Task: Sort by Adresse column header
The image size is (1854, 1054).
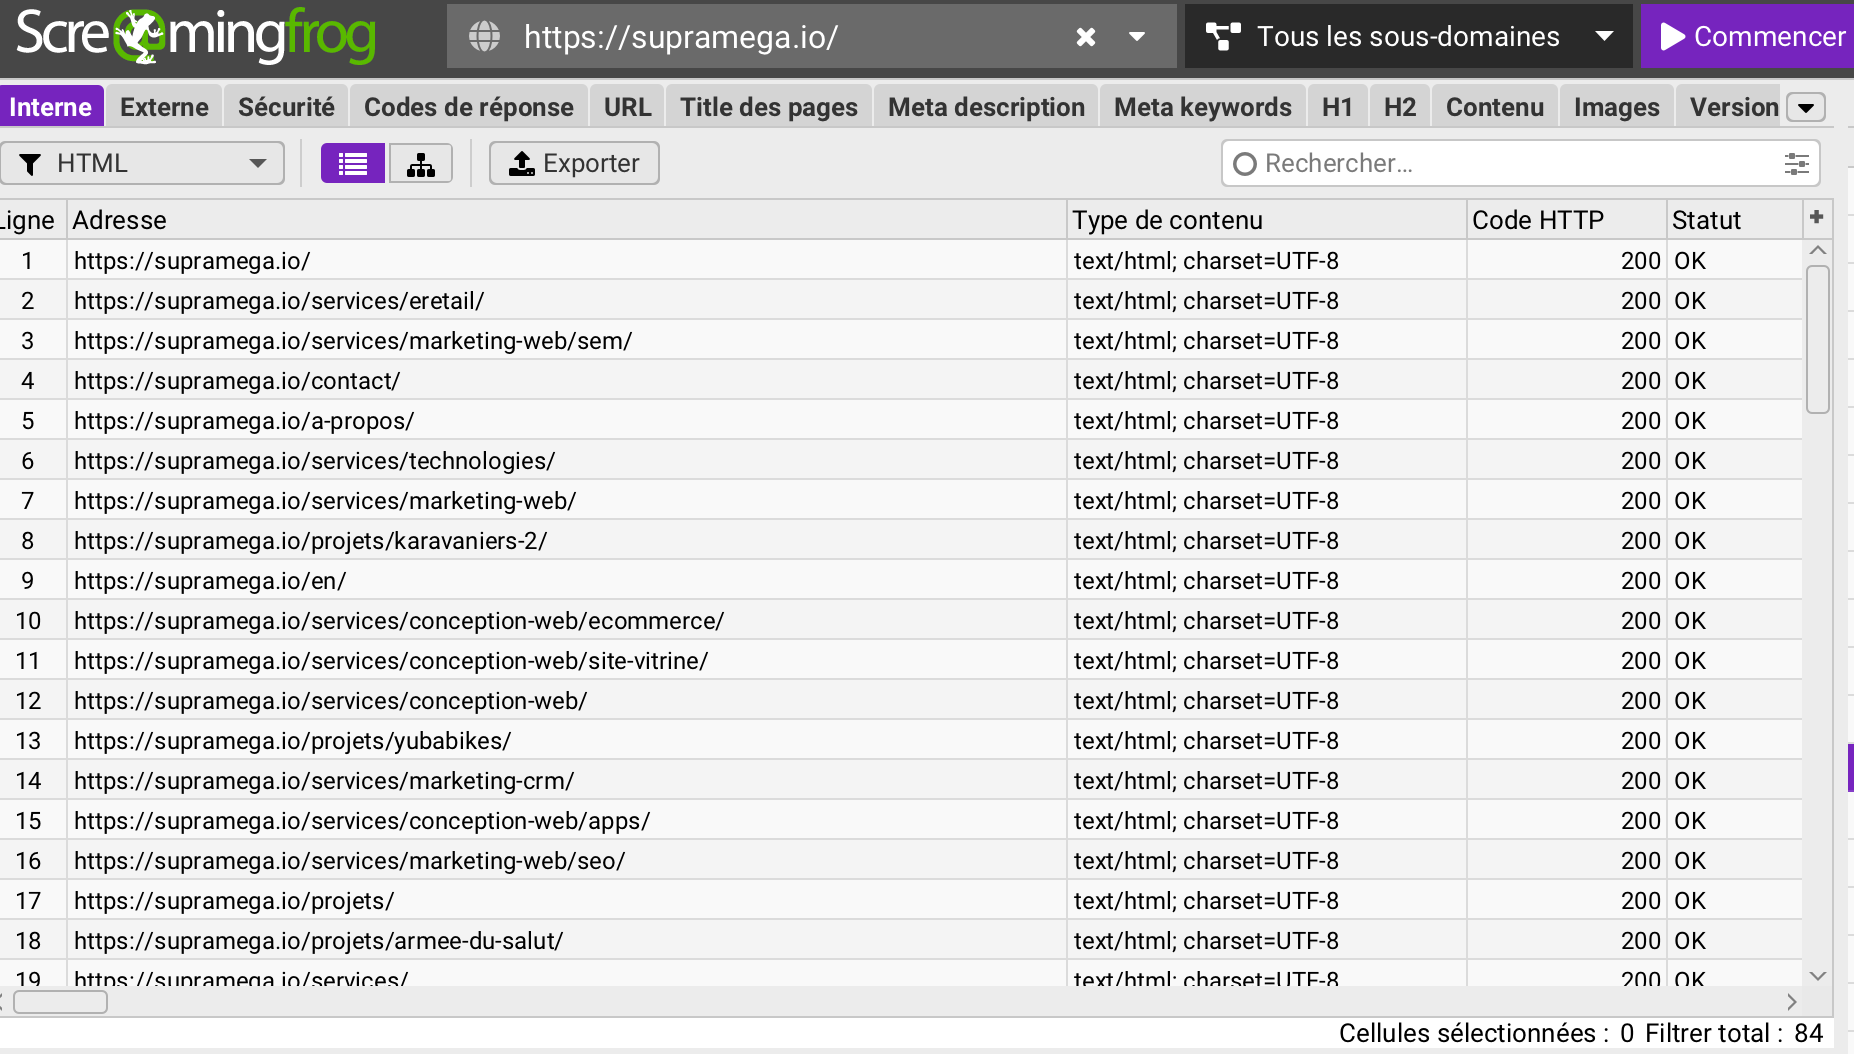Action: (566, 220)
